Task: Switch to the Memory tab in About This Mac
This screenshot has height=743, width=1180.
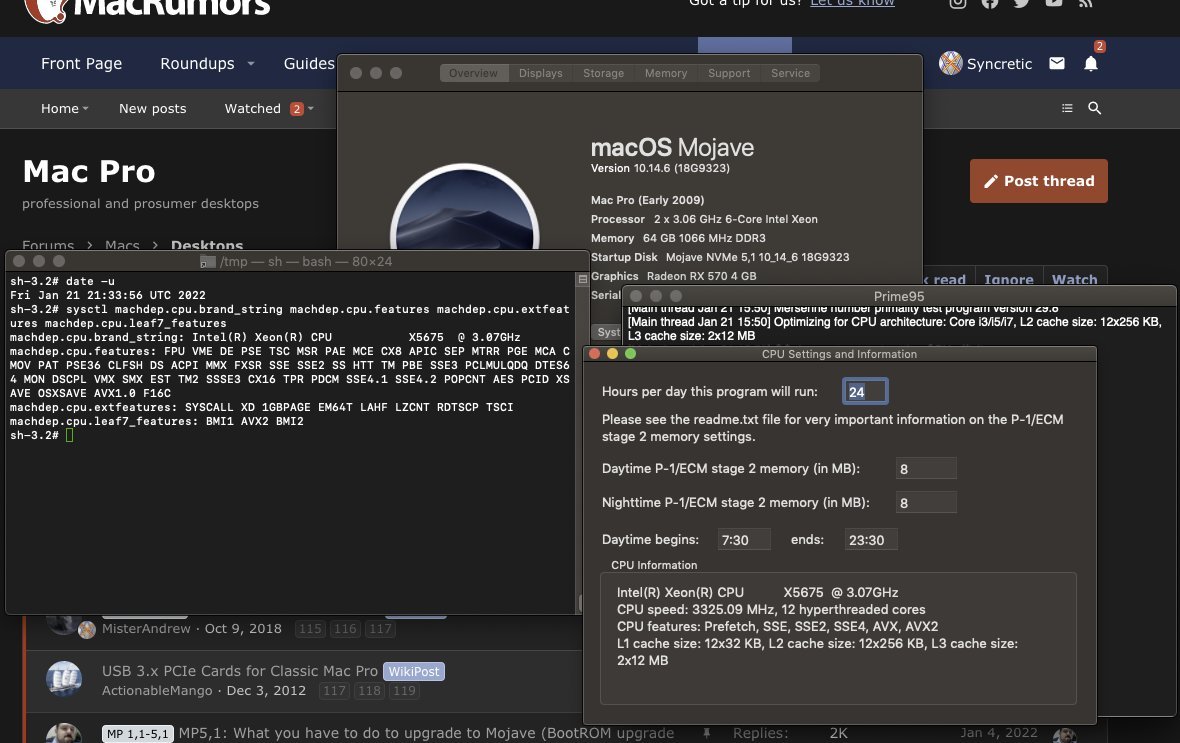Action: pyautogui.click(x=666, y=73)
